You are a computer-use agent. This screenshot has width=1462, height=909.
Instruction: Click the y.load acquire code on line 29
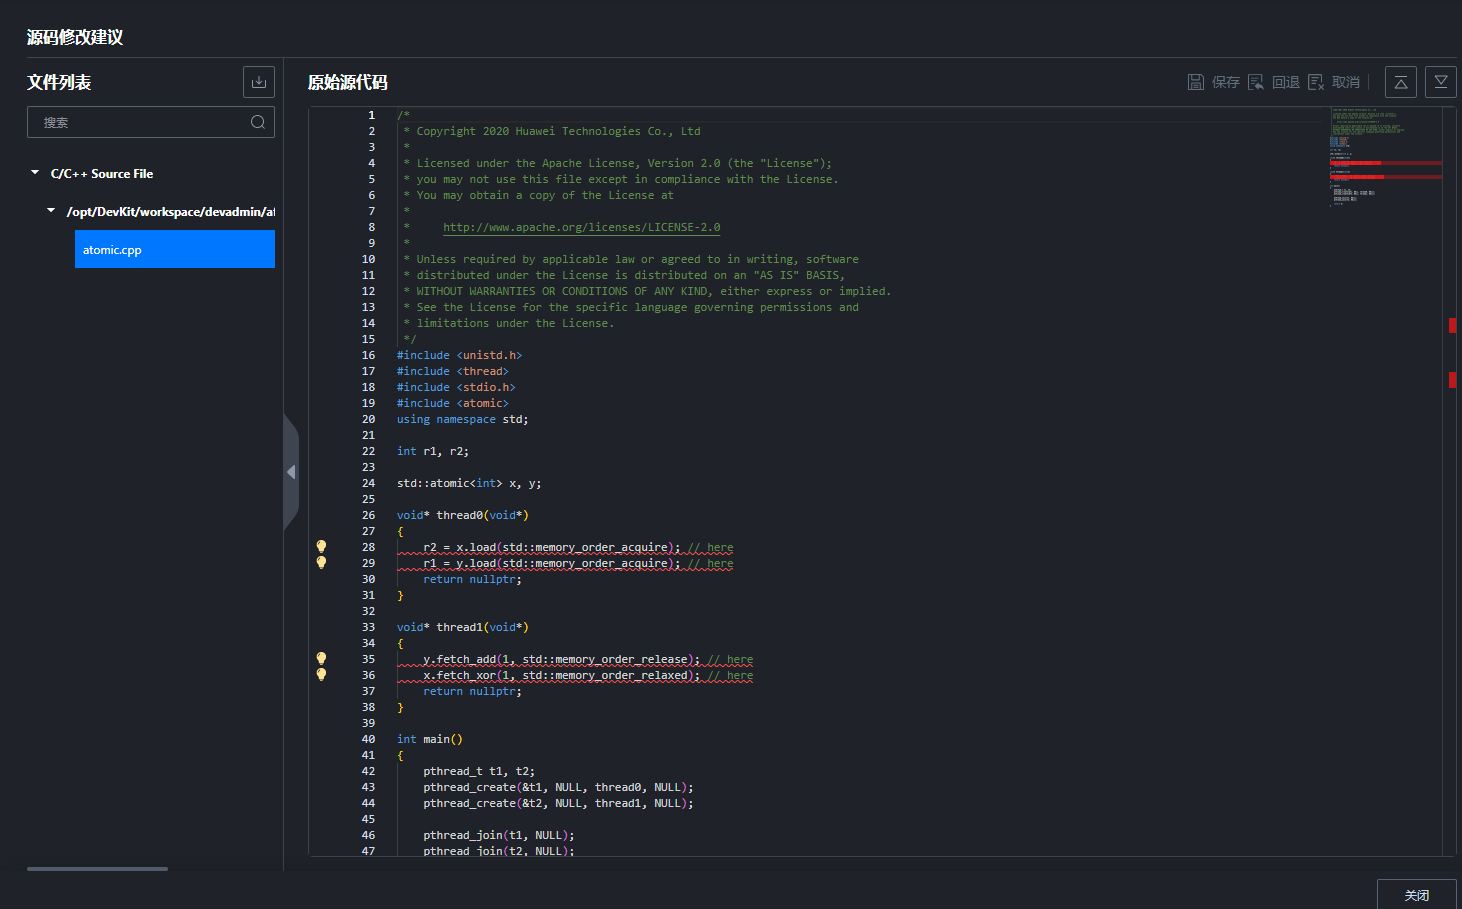(x=551, y=563)
